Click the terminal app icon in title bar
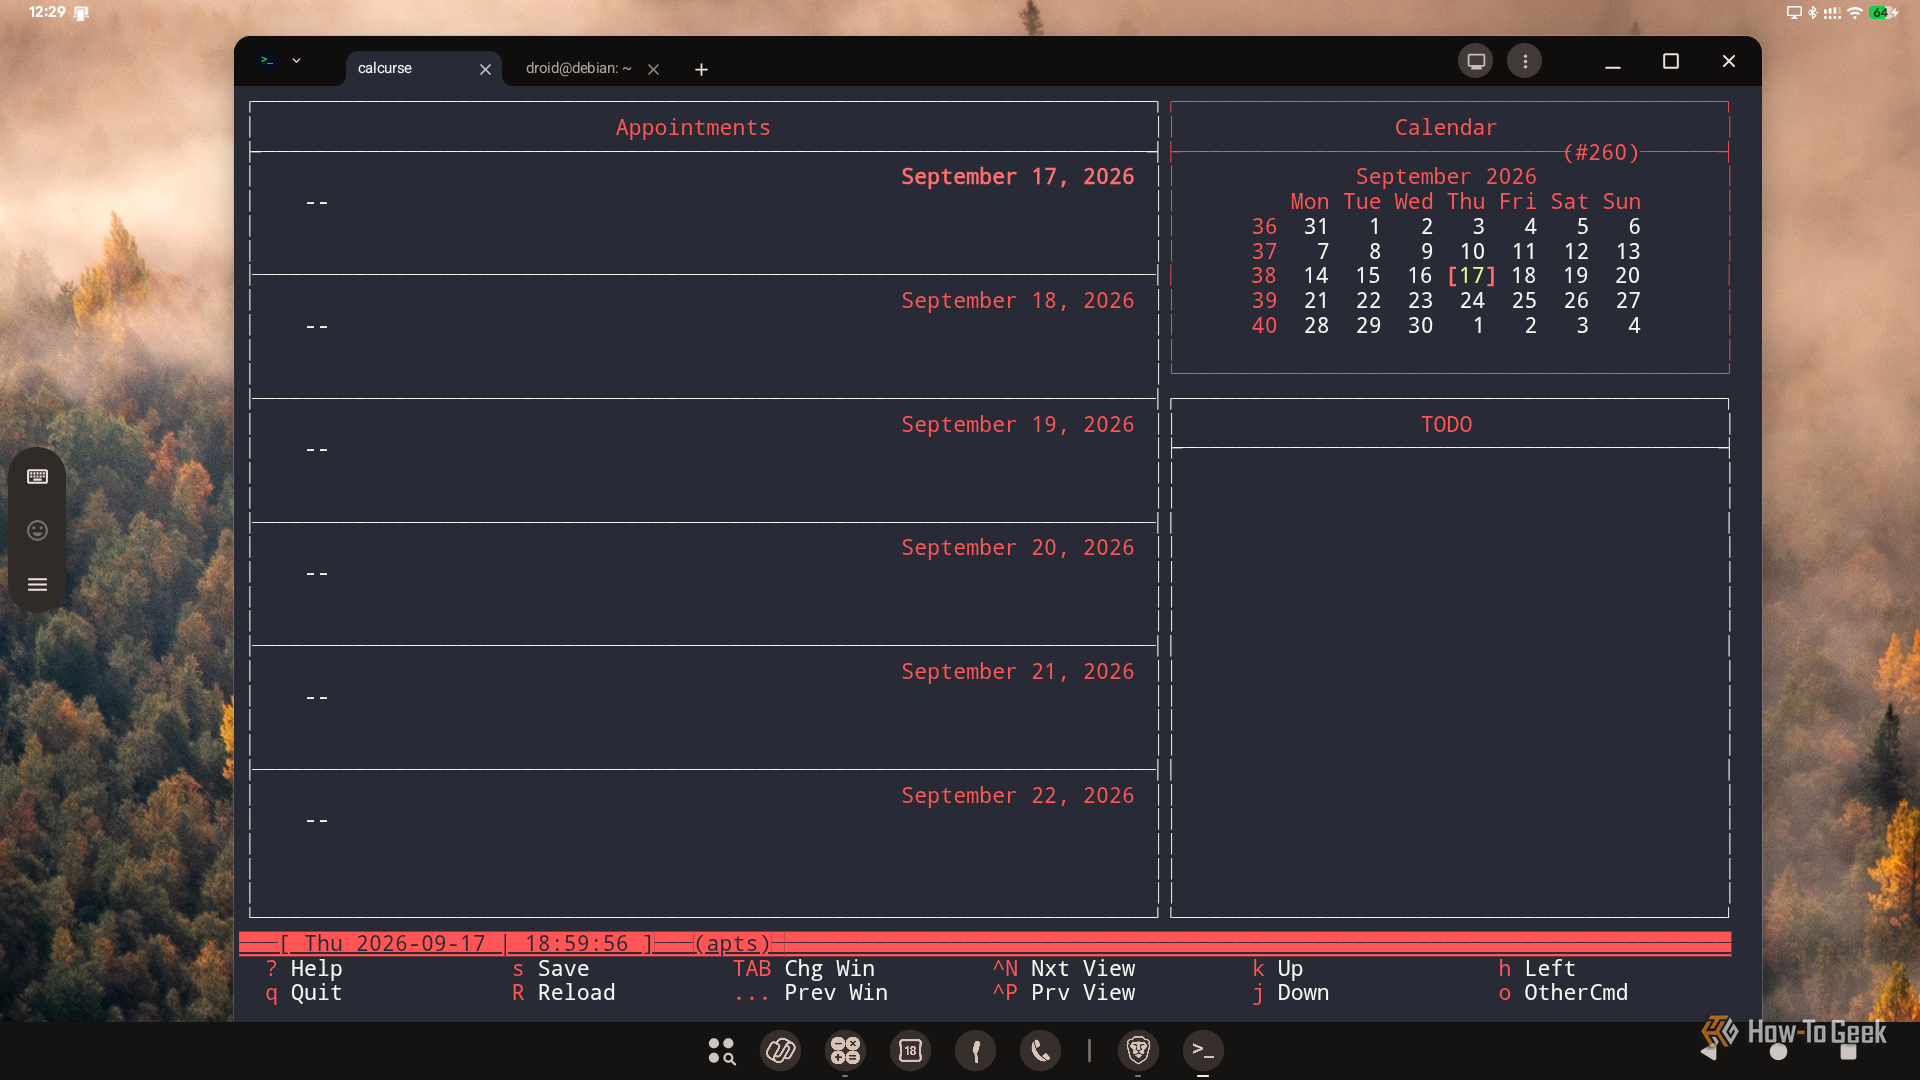 [x=266, y=61]
